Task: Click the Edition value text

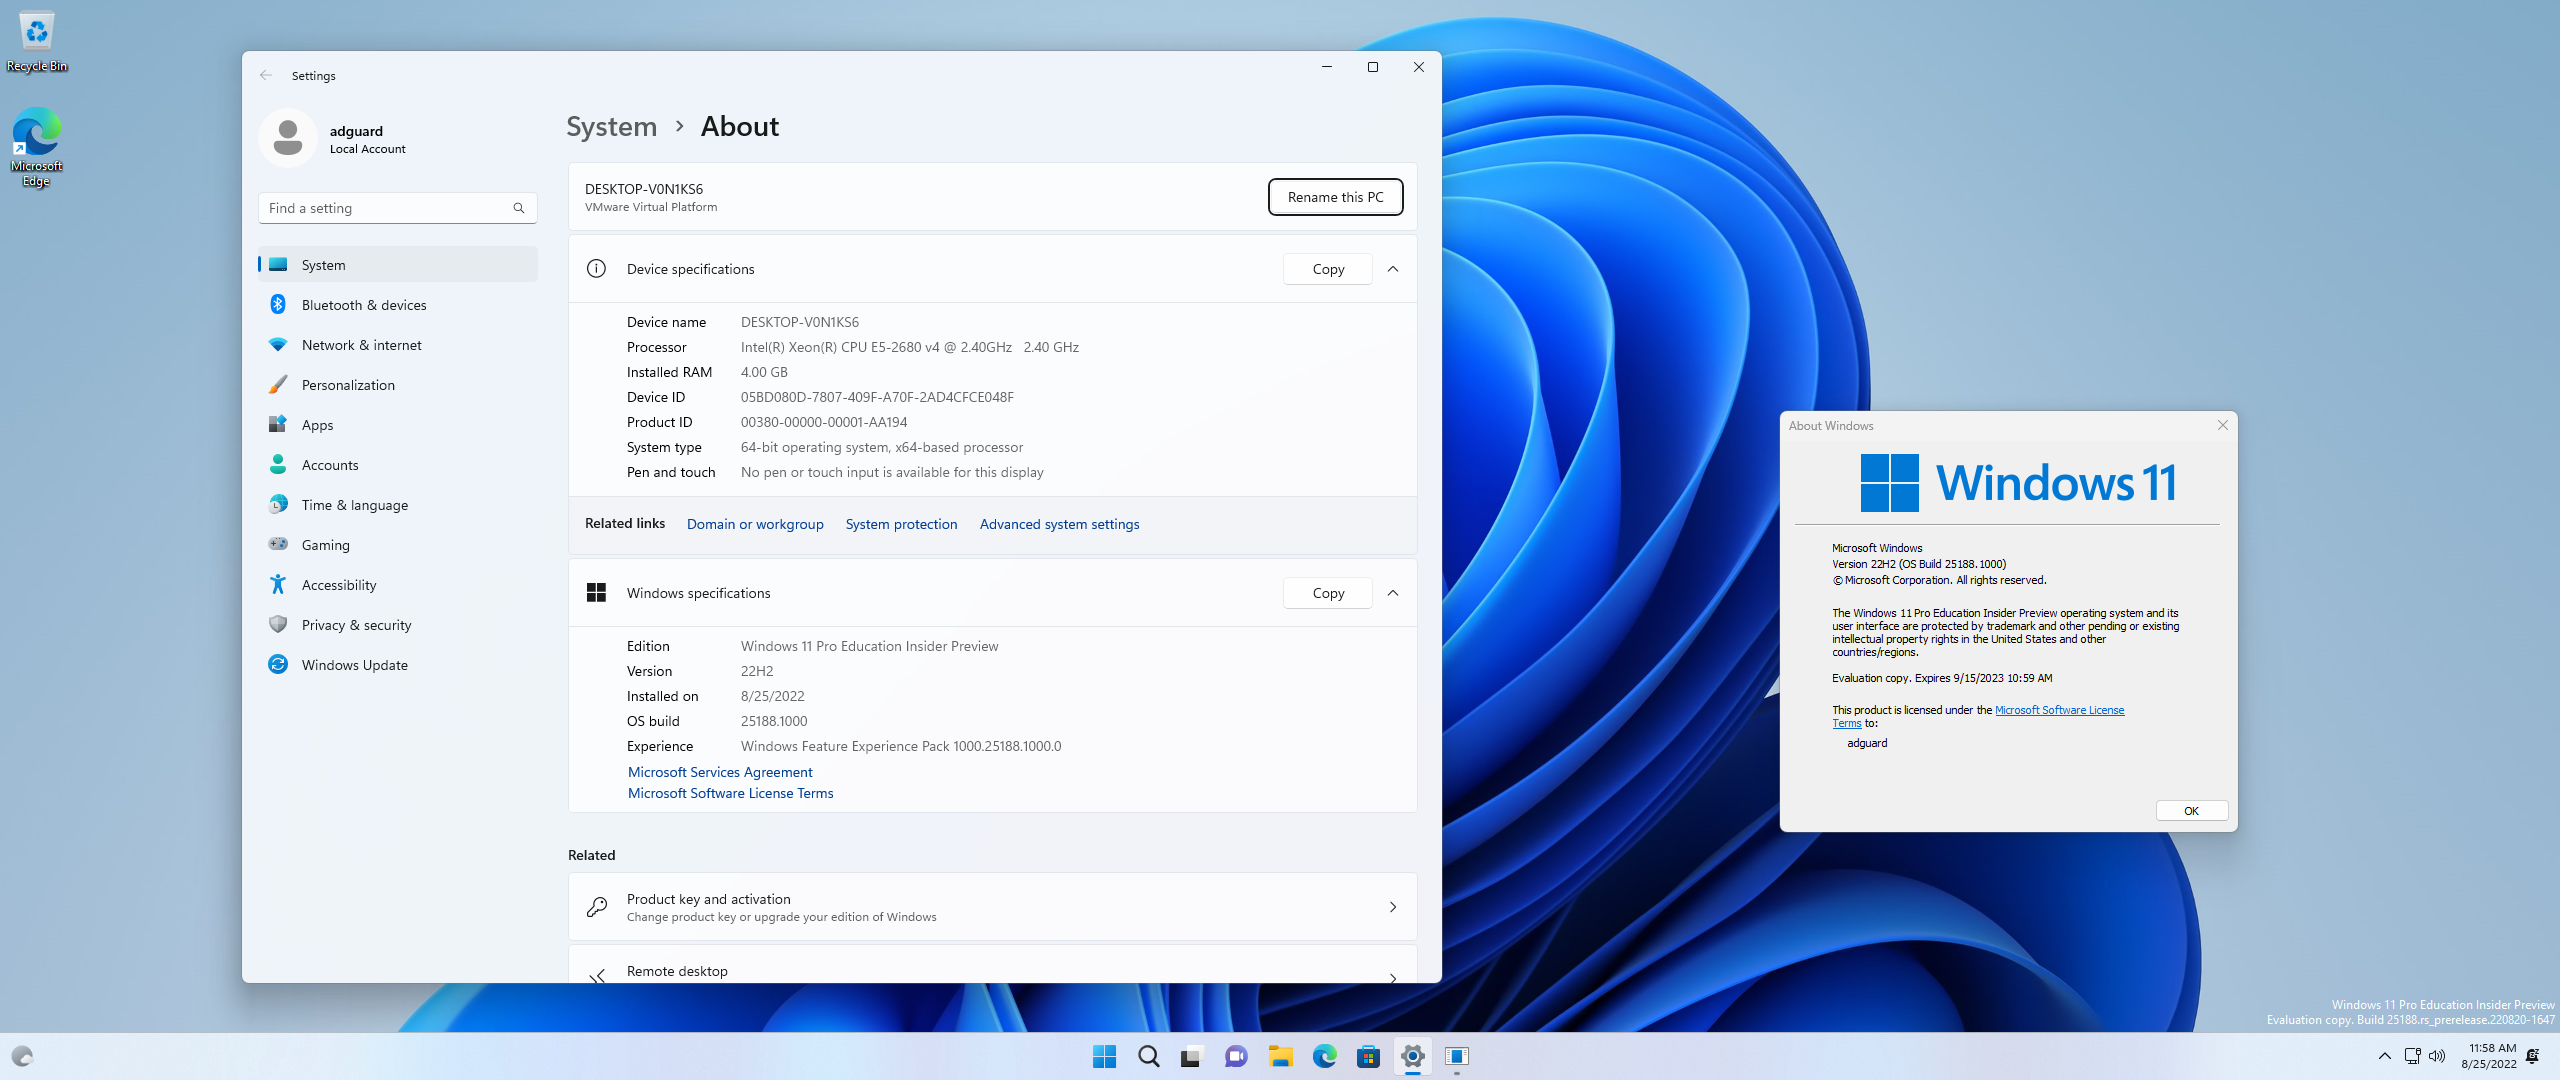Action: [869, 646]
